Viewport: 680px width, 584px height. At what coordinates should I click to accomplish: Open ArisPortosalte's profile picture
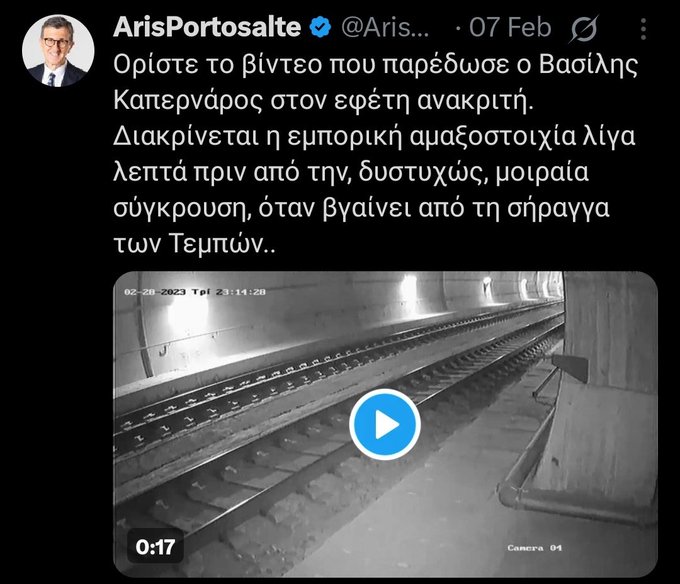pos(58,51)
